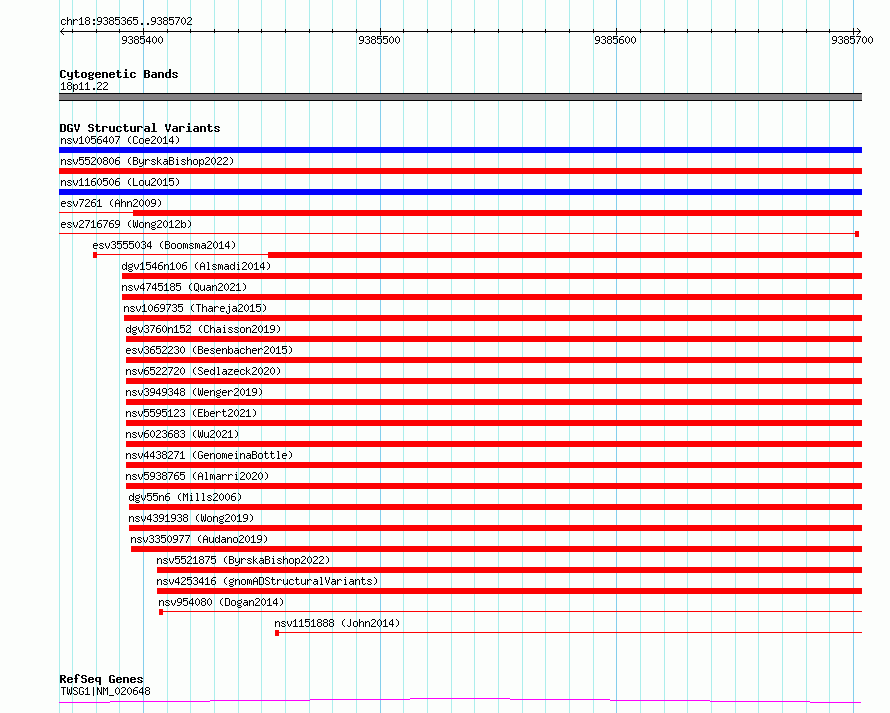Open variant esv2716769 (Wong2012b) label

click(126, 224)
